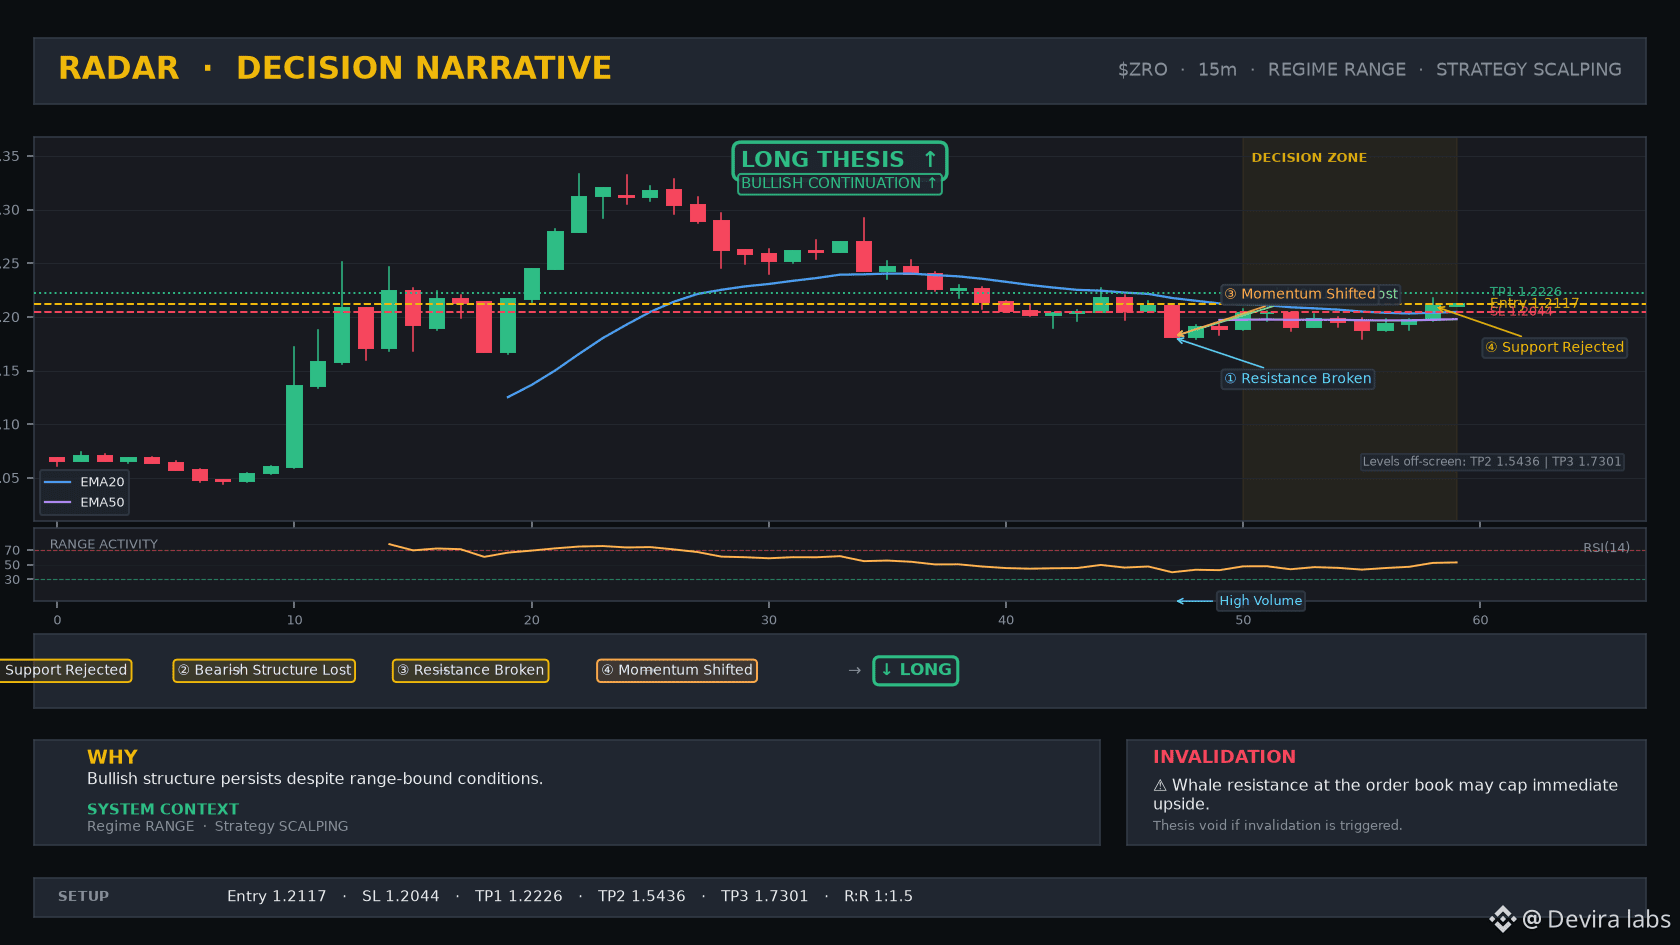
Task: Click the RSI(14) indicator label
Action: (x=1606, y=547)
